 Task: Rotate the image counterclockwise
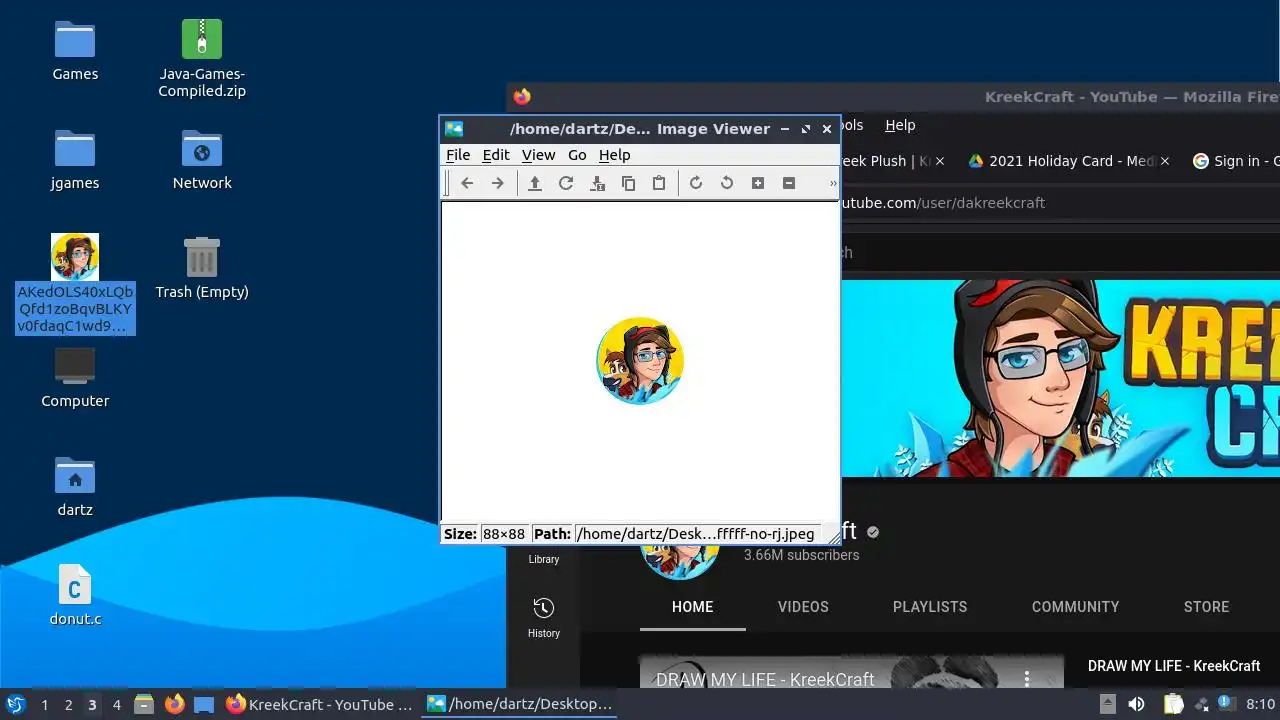tap(727, 183)
